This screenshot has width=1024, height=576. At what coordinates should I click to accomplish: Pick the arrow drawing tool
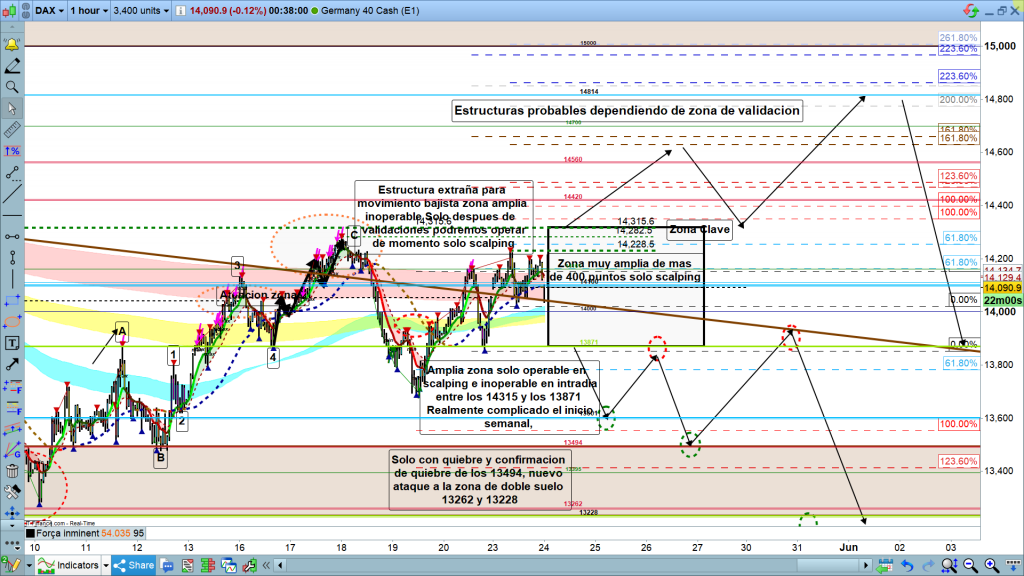pos(12,364)
